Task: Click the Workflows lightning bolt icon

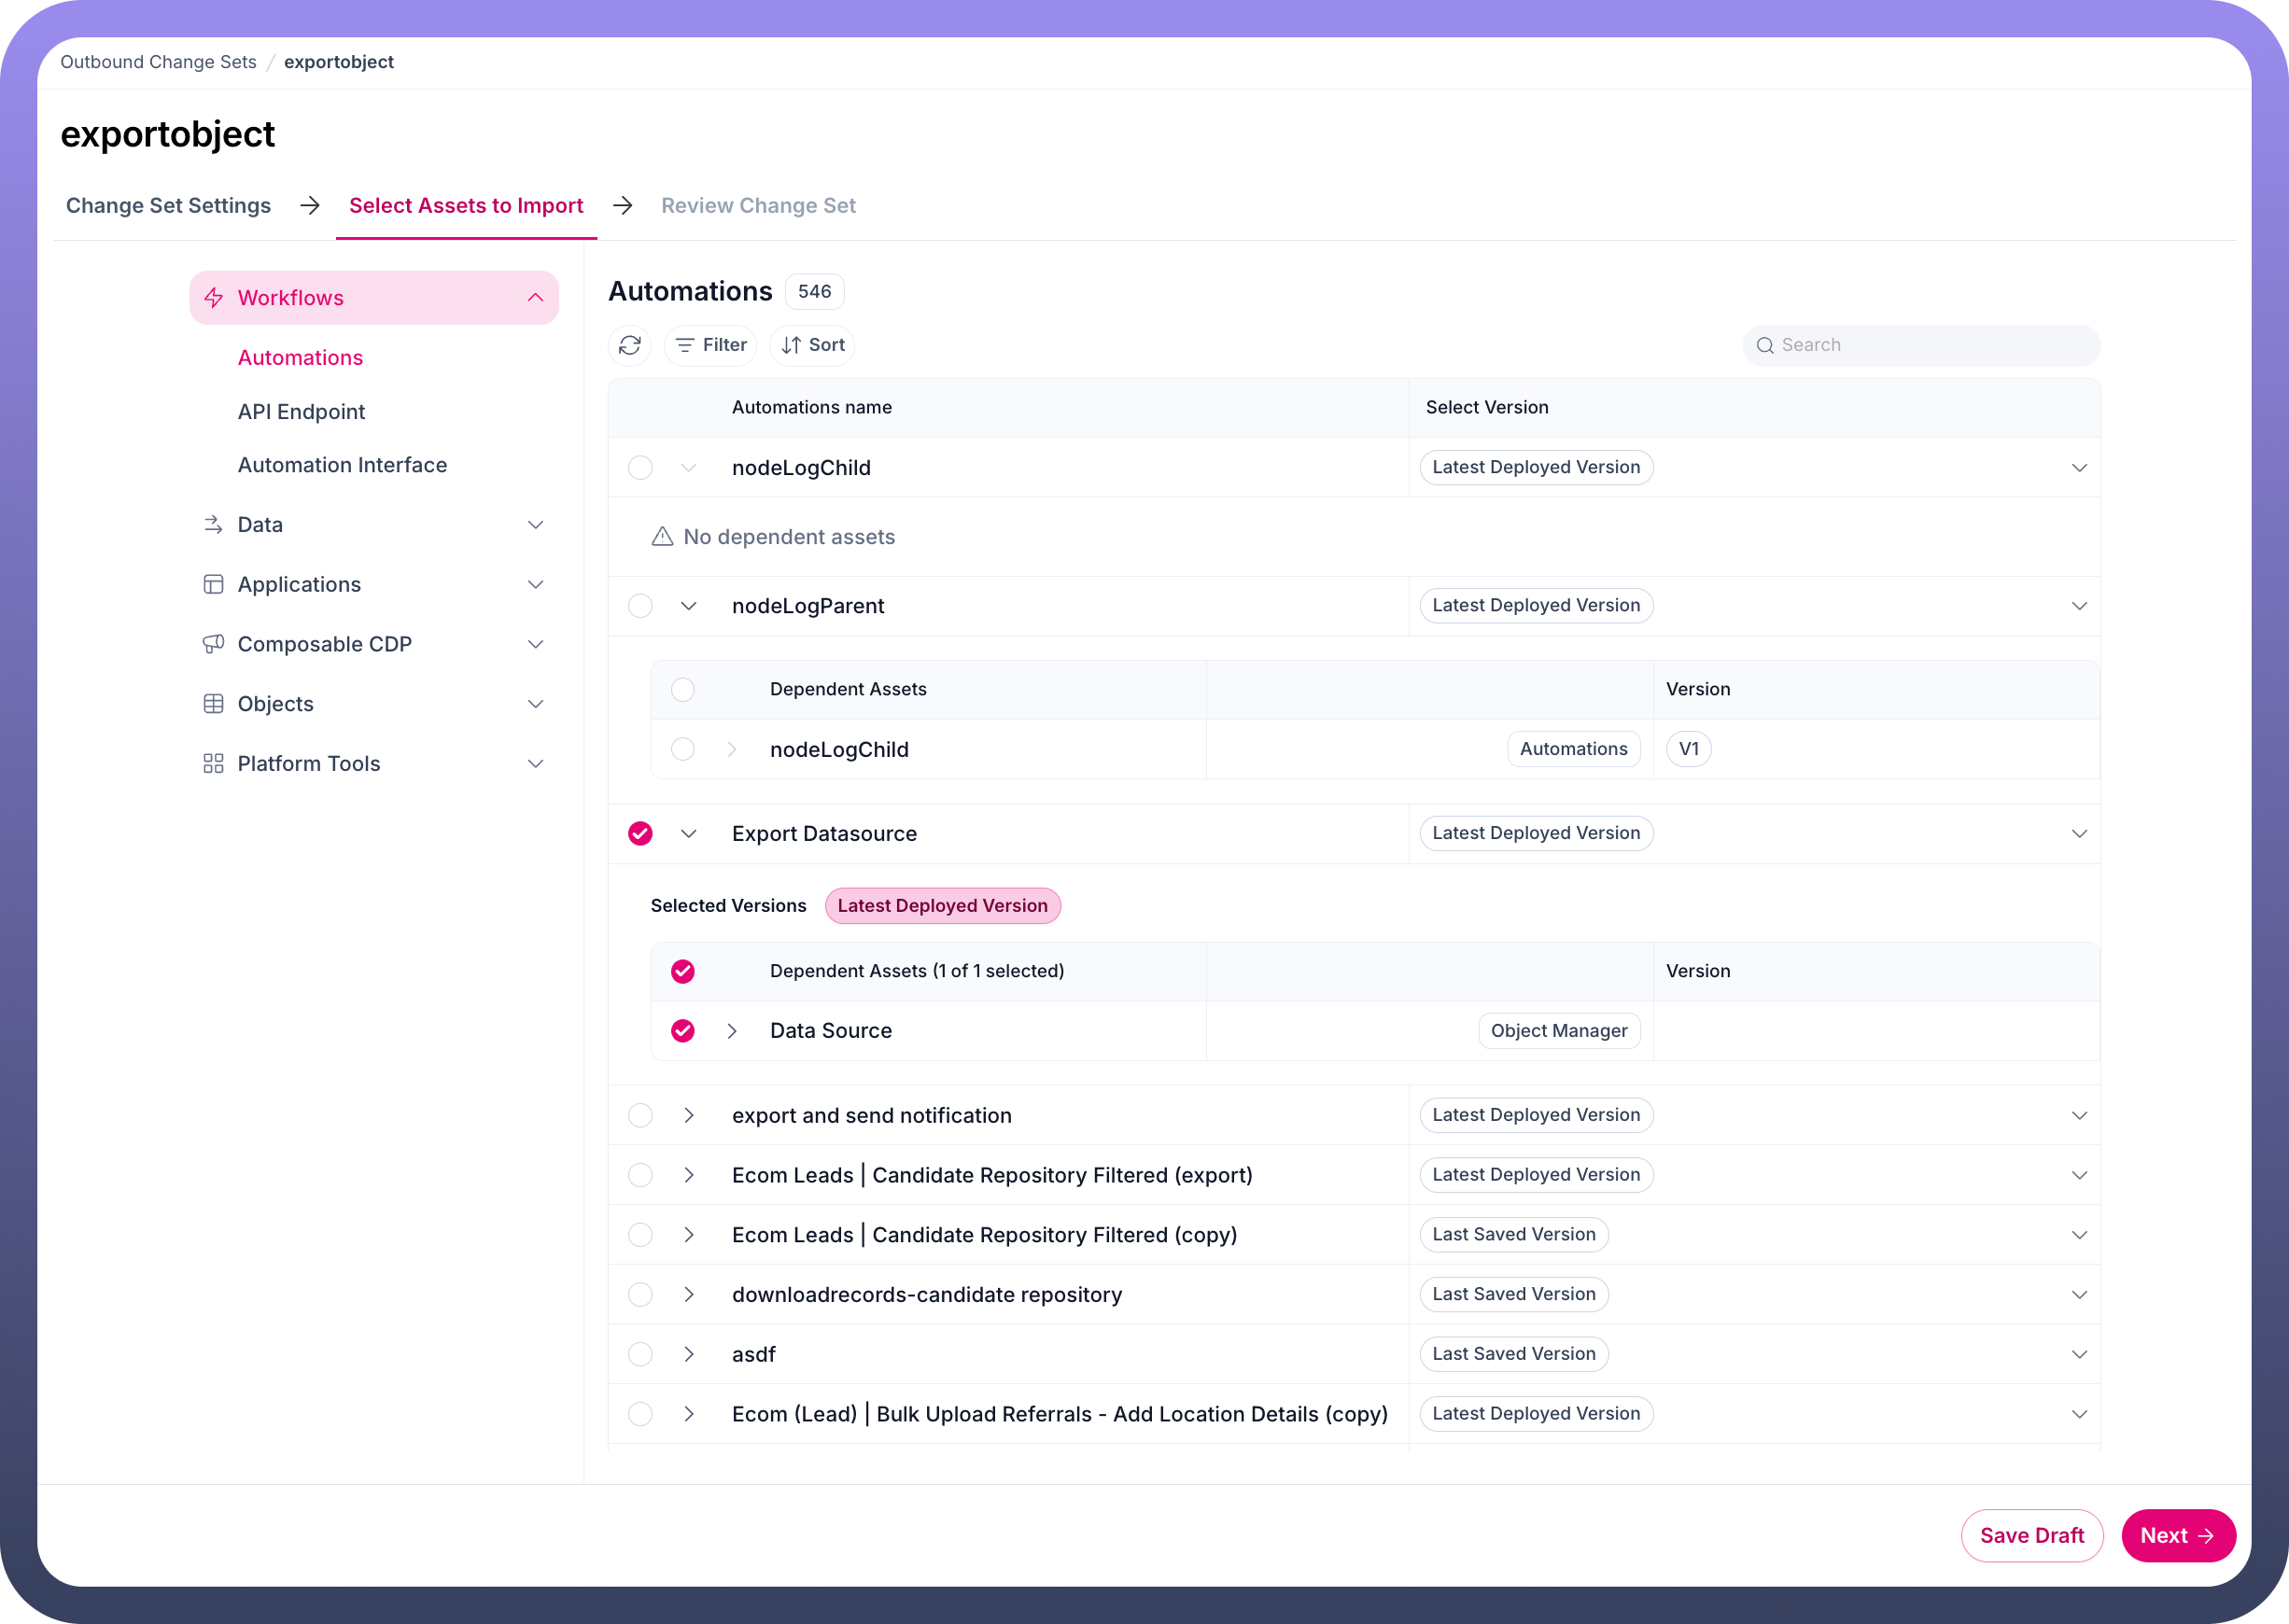Action: (214, 298)
